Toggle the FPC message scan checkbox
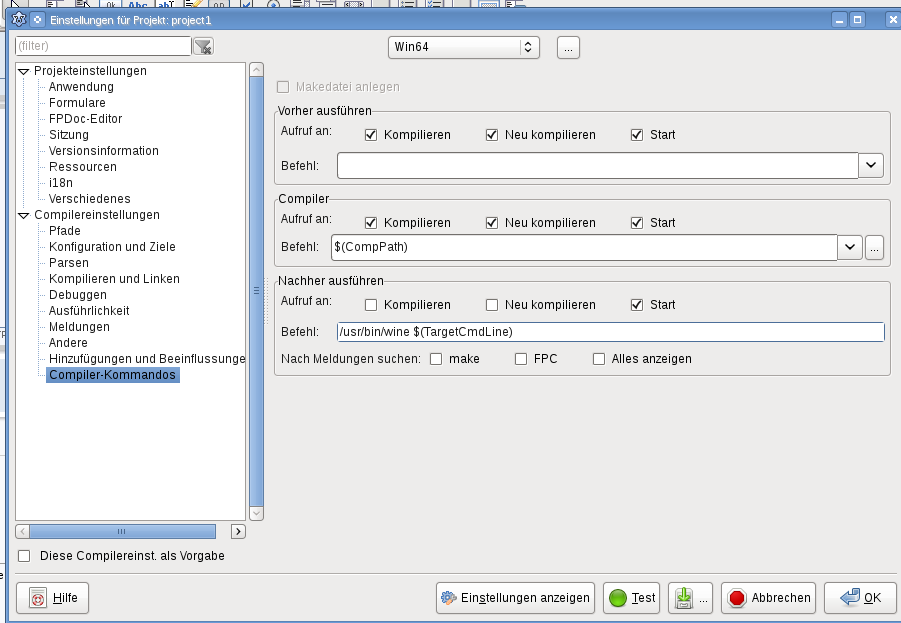 pyautogui.click(x=521, y=359)
